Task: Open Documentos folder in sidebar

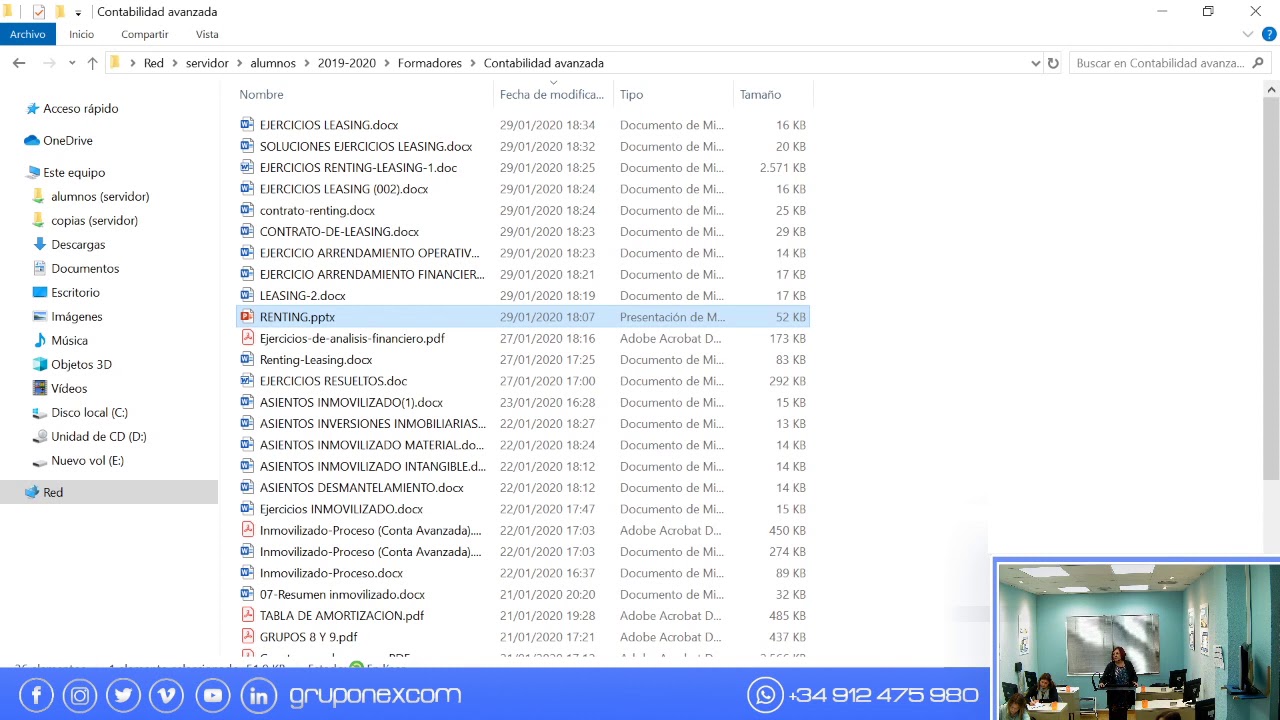Action: point(85,268)
